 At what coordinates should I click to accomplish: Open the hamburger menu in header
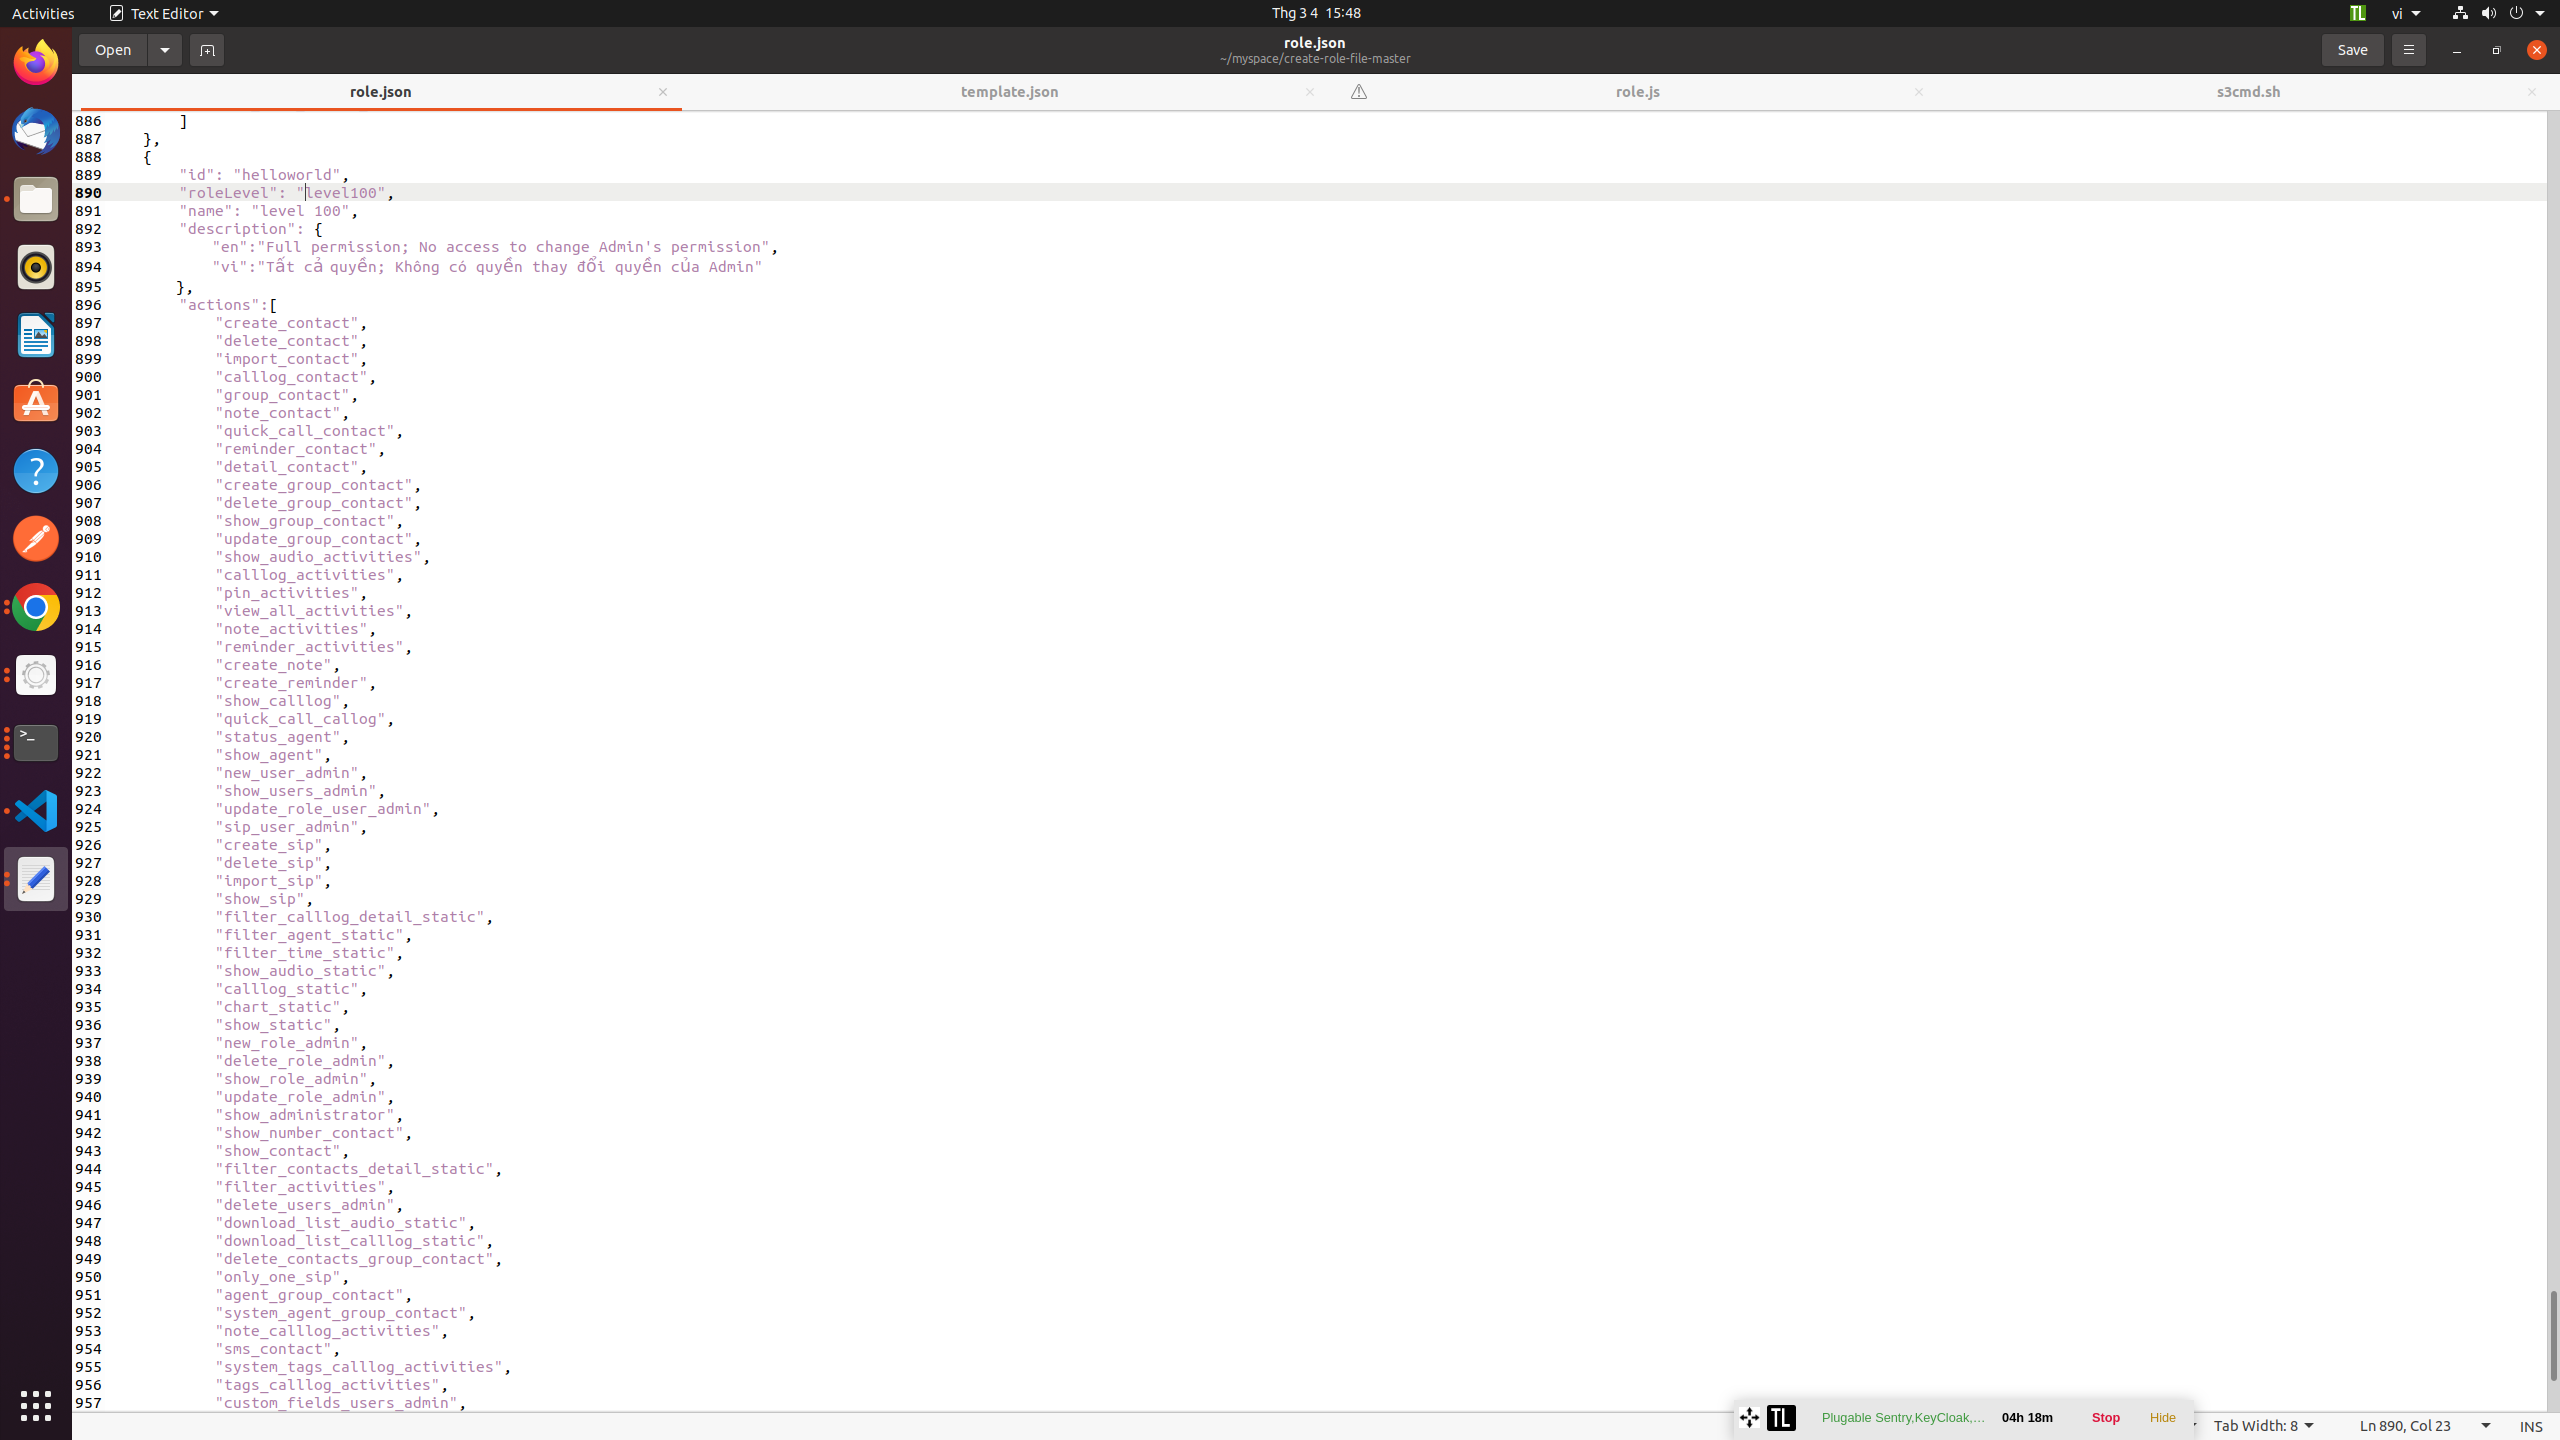pos(2408,50)
